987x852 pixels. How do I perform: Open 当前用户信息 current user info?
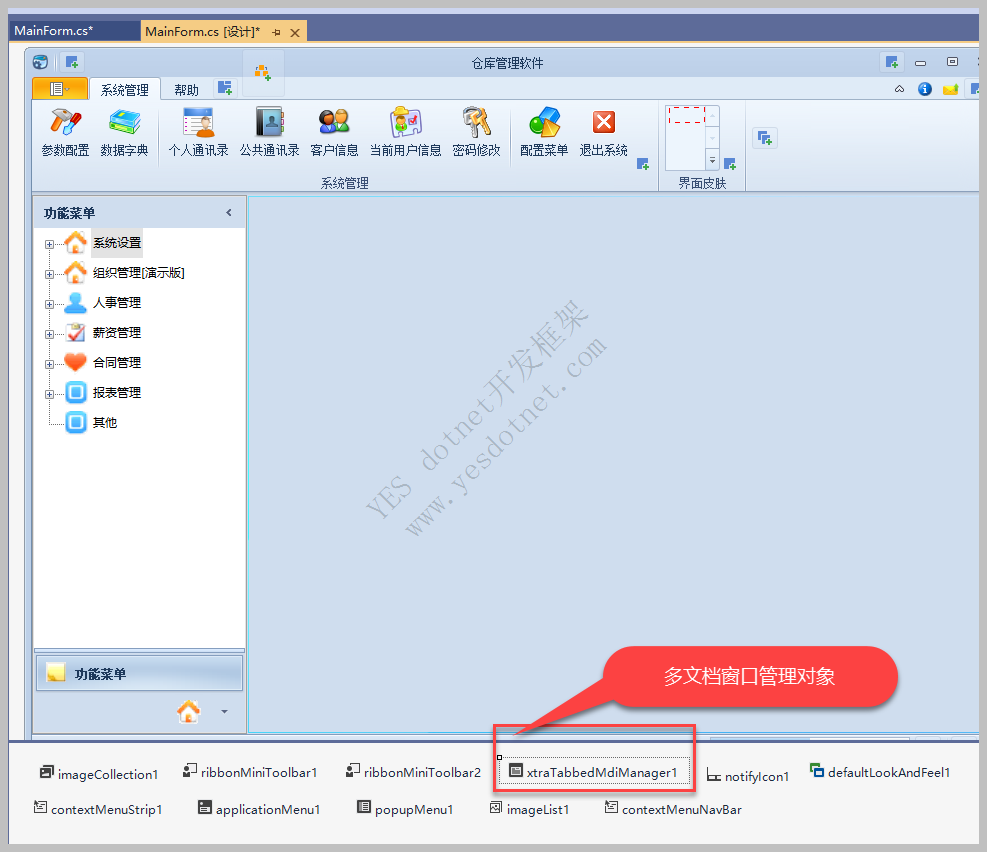405,133
